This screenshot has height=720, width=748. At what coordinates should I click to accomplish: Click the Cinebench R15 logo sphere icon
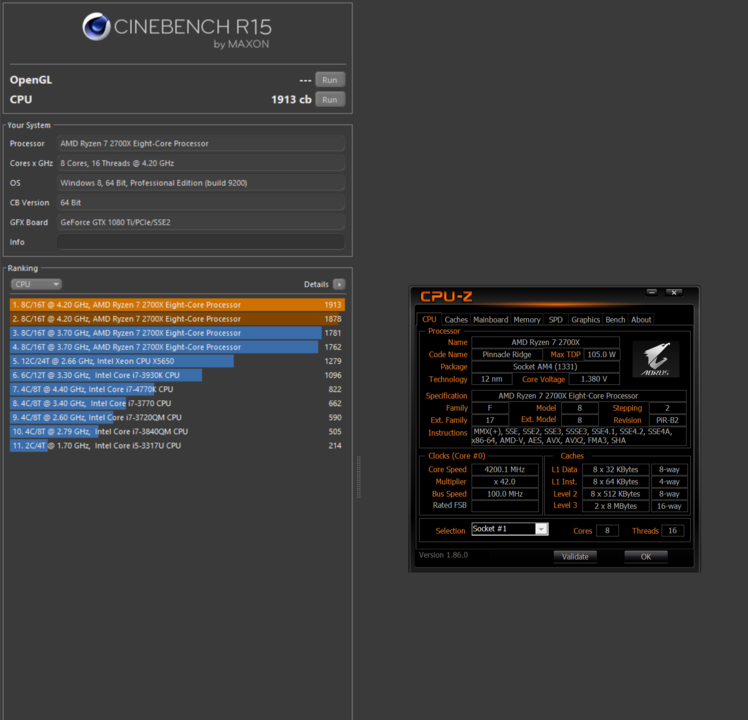click(x=96, y=26)
